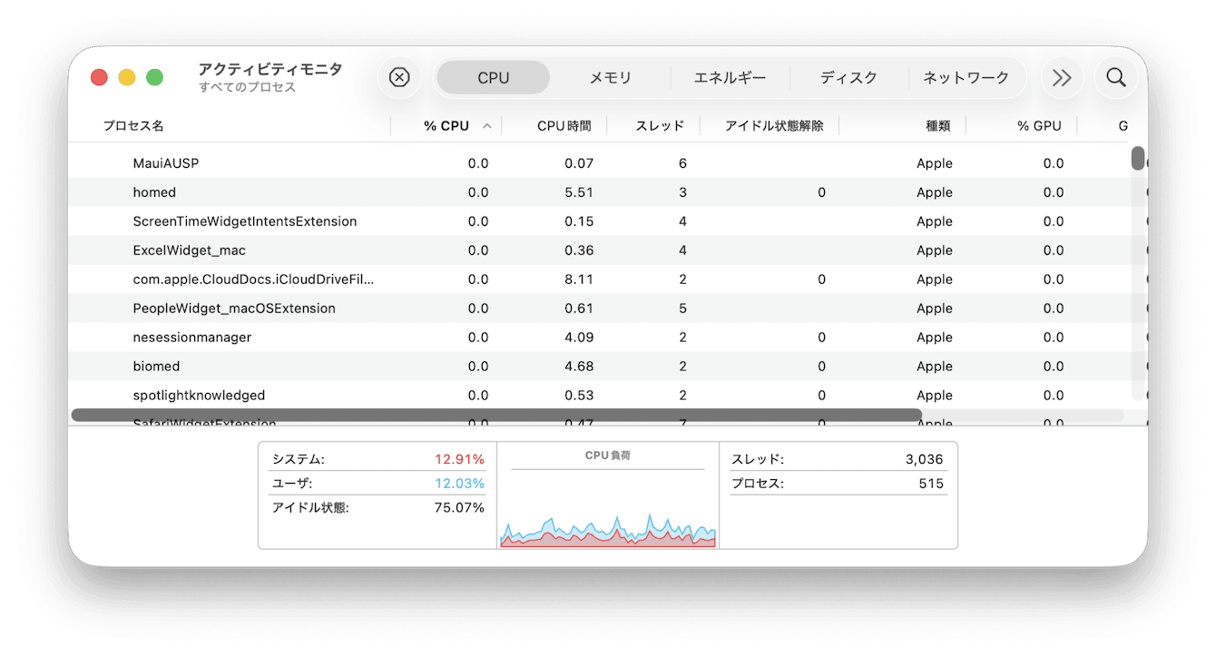Click thread count 6 for MauiAUSP
This screenshot has height=656, width=1216.
683,163
